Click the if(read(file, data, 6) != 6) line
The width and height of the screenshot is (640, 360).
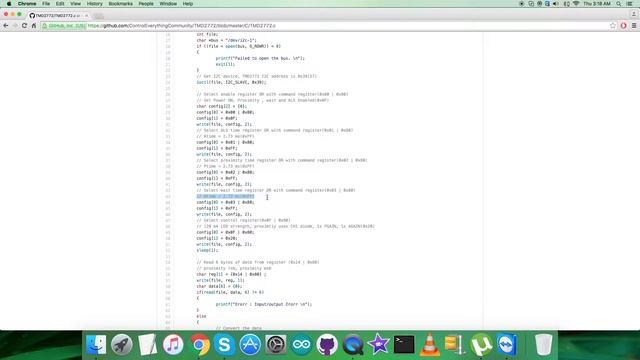(x=230, y=292)
